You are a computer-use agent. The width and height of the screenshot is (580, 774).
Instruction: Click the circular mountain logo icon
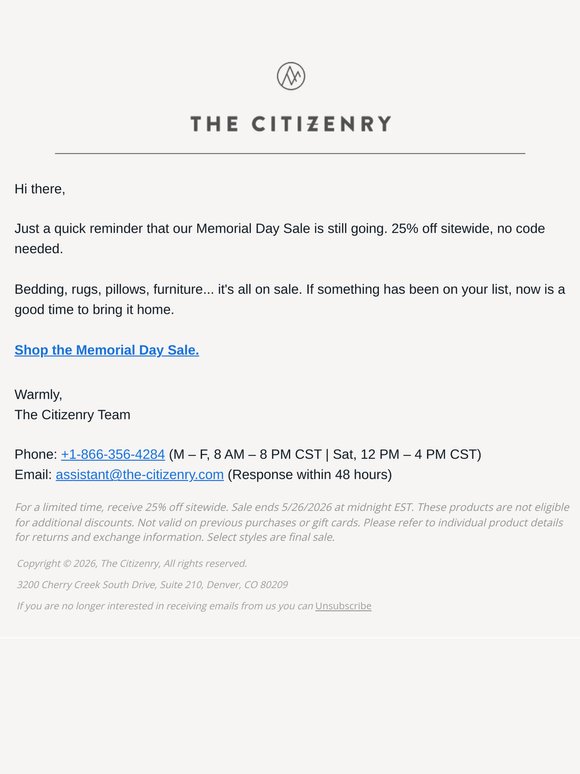(291, 76)
